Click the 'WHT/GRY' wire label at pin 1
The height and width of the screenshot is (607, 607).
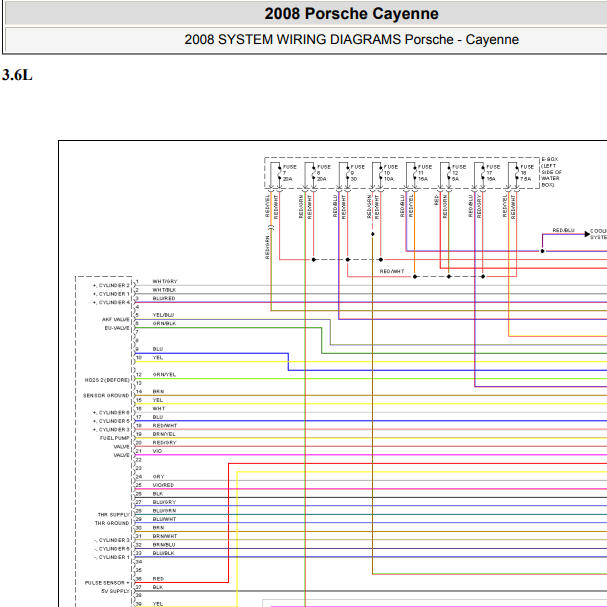click(165, 281)
